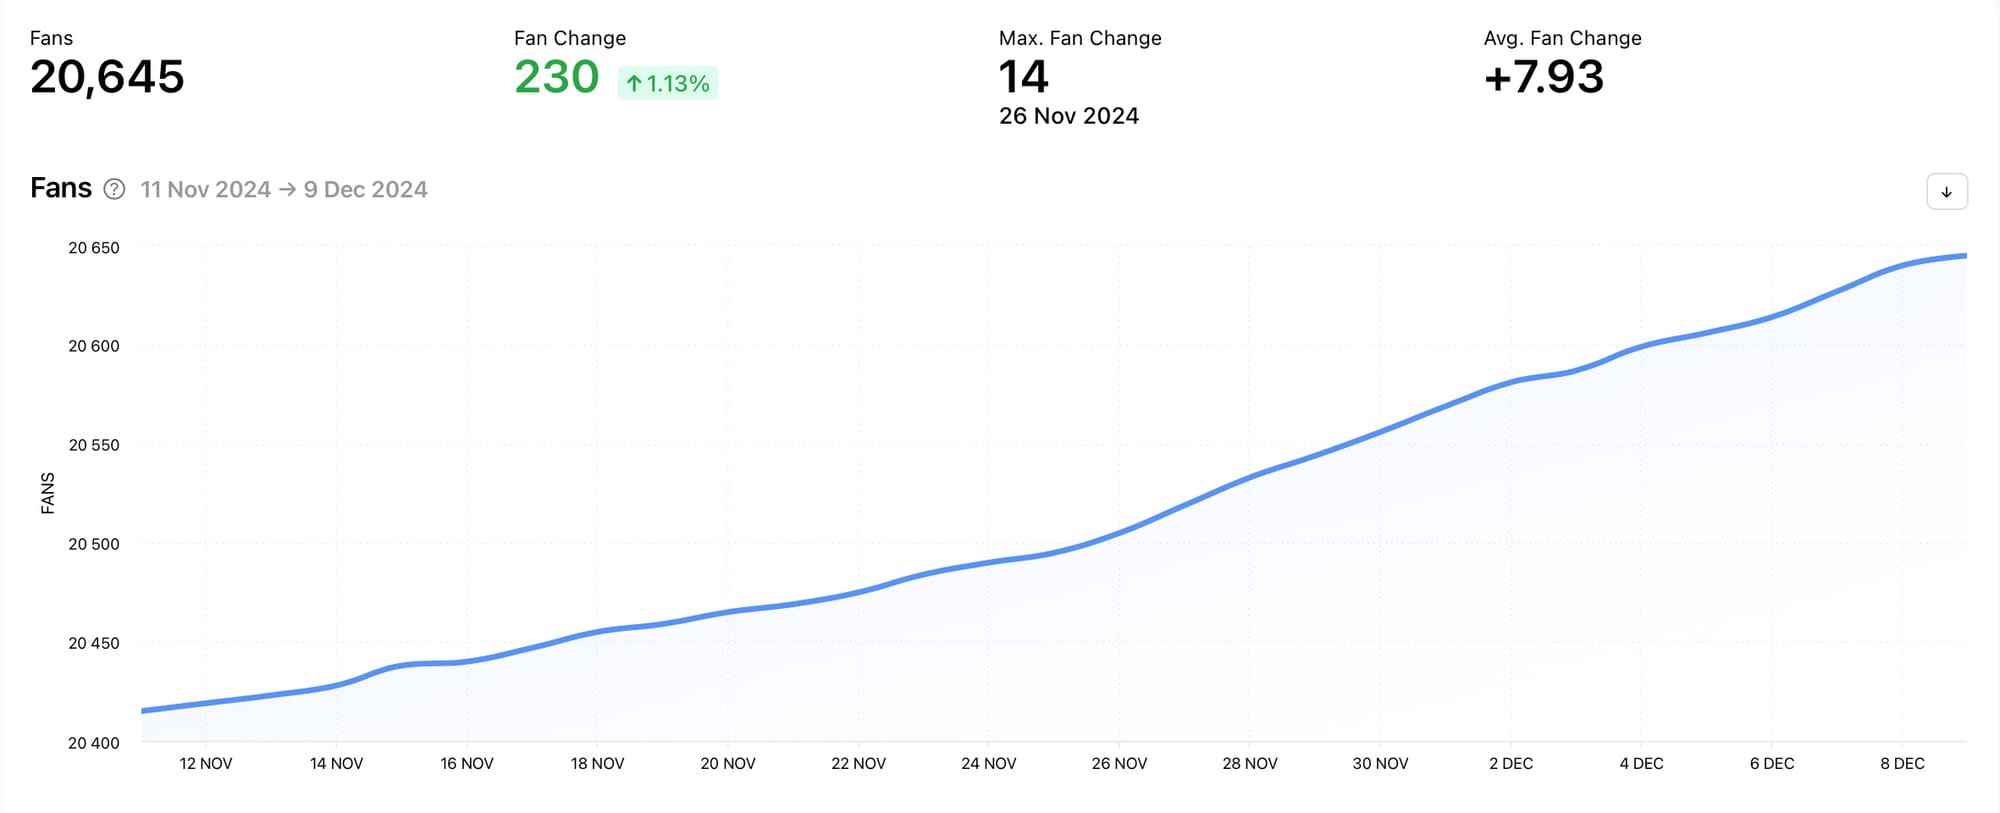Click the 2 DEC x-axis label

(1511, 763)
